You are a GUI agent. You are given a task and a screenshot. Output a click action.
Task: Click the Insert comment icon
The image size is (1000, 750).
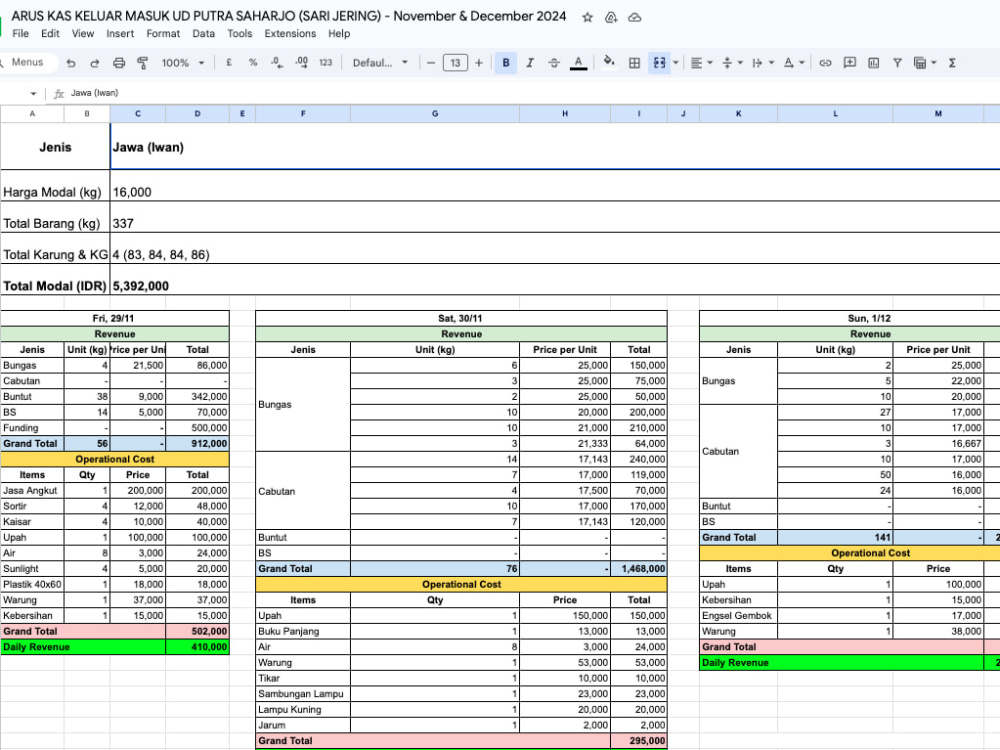(849, 62)
